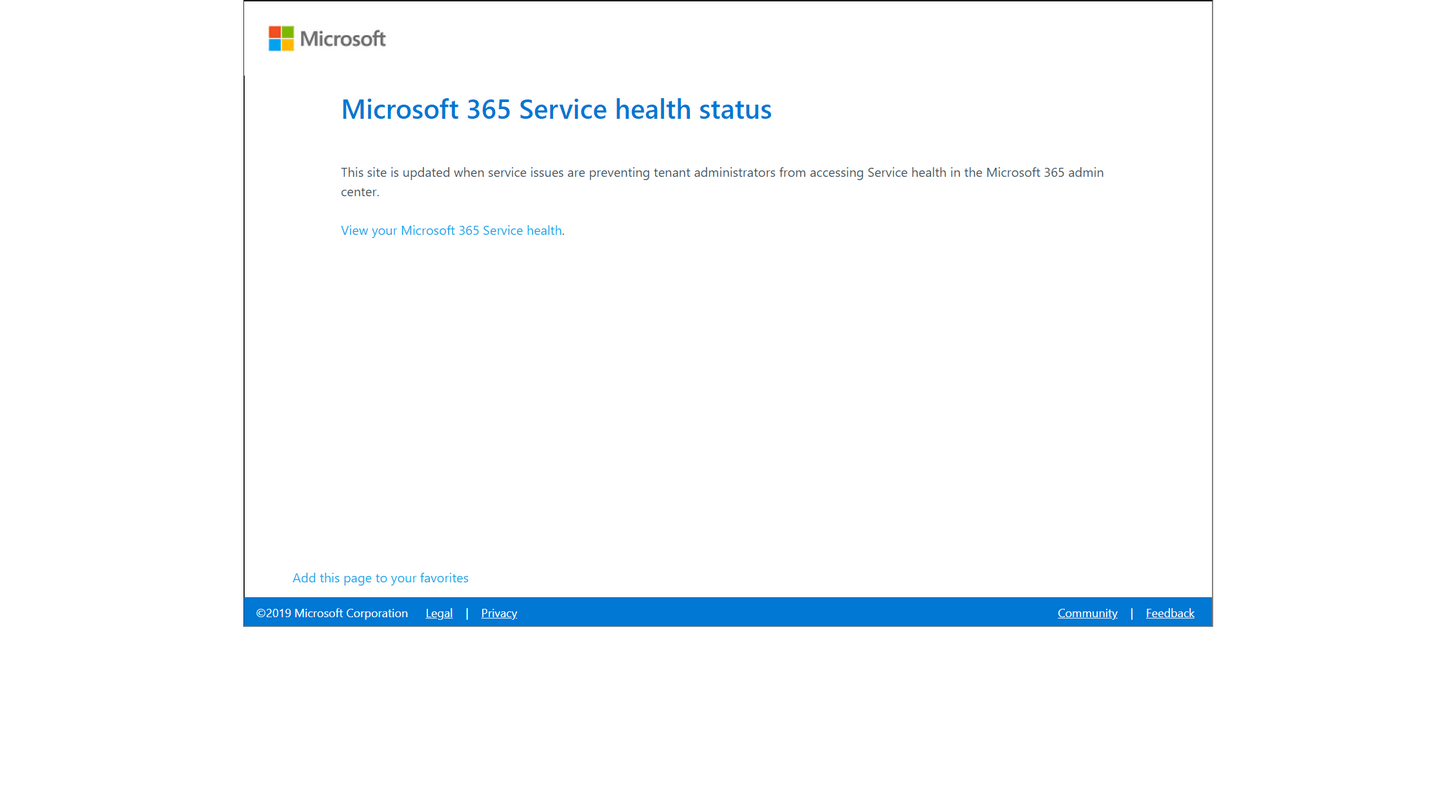Click the paragraph starting 'This site is updated'
The width and height of the screenshot is (1456, 785).
pos(722,182)
